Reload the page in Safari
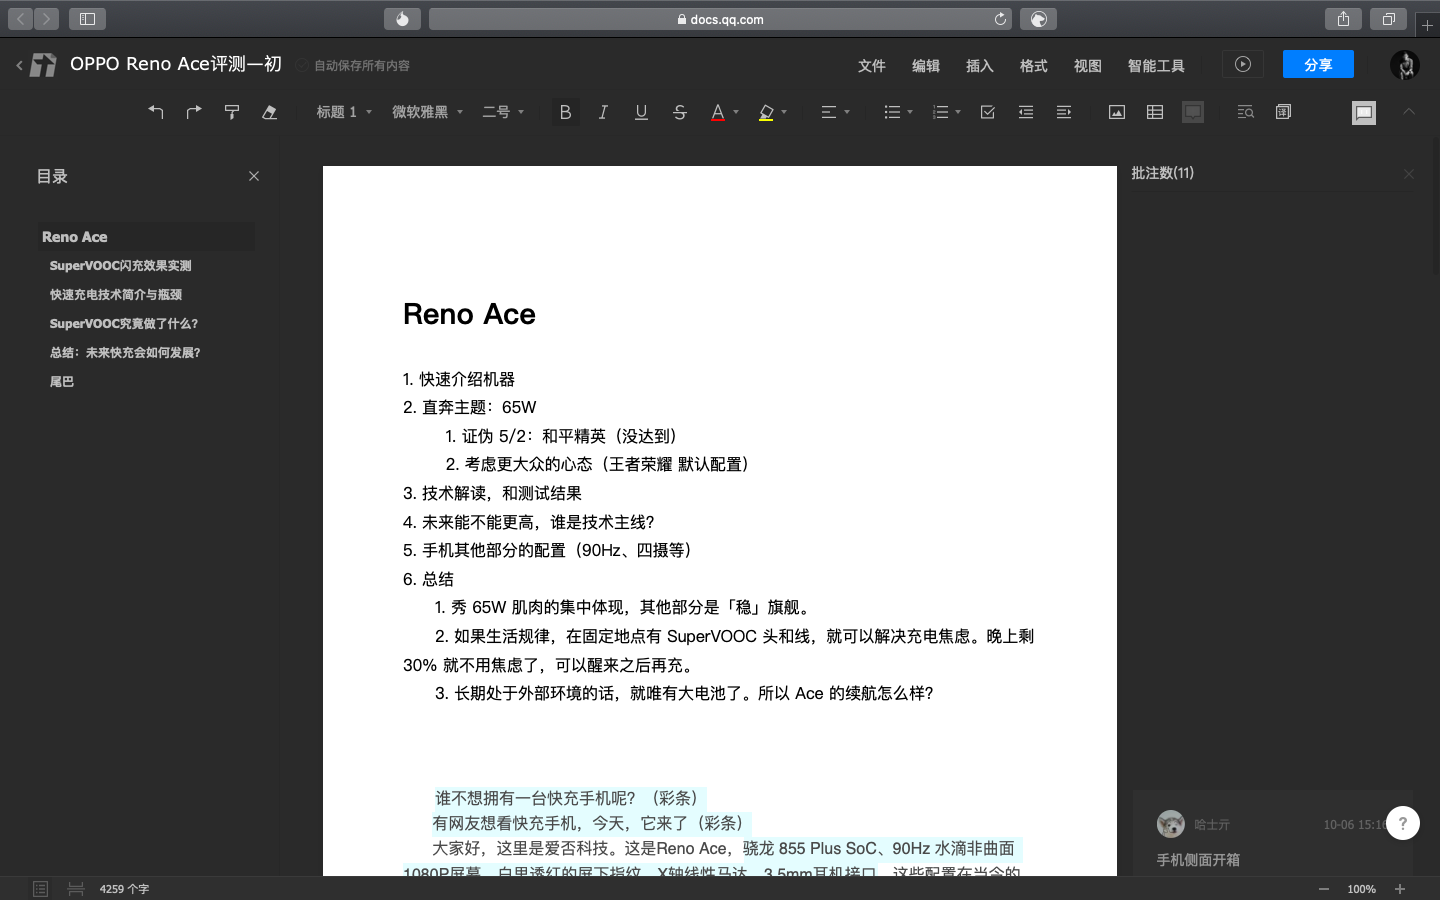The height and width of the screenshot is (900, 1440). [1000, 19]
